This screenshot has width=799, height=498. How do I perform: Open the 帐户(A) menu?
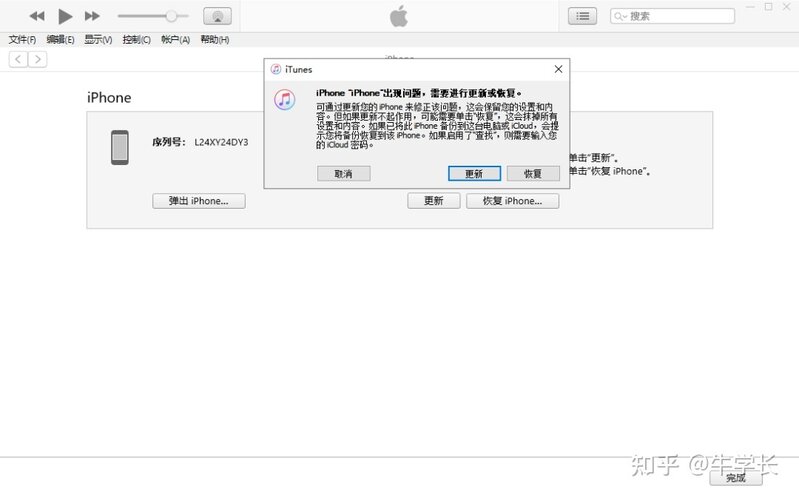click(x=175, y=40)
